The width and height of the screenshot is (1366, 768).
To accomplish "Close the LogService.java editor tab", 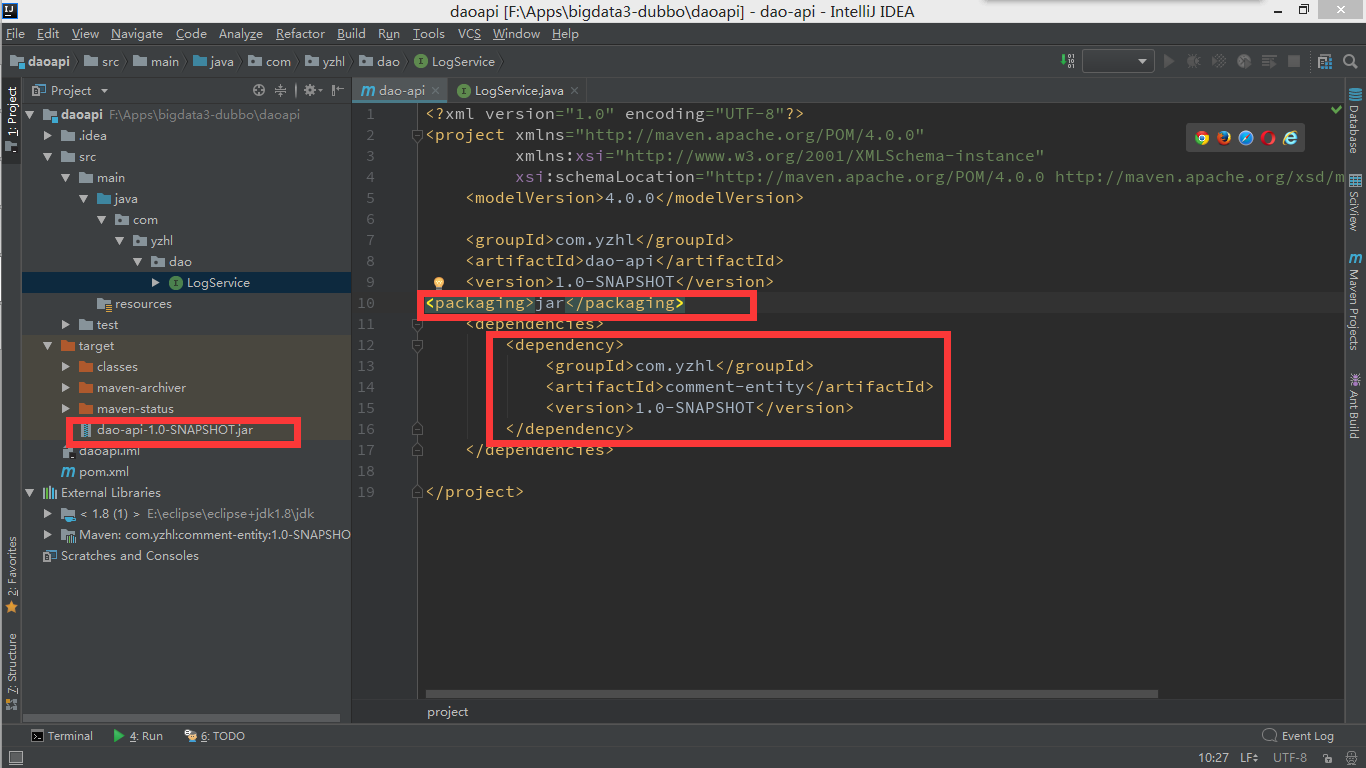I will point(575,91).
